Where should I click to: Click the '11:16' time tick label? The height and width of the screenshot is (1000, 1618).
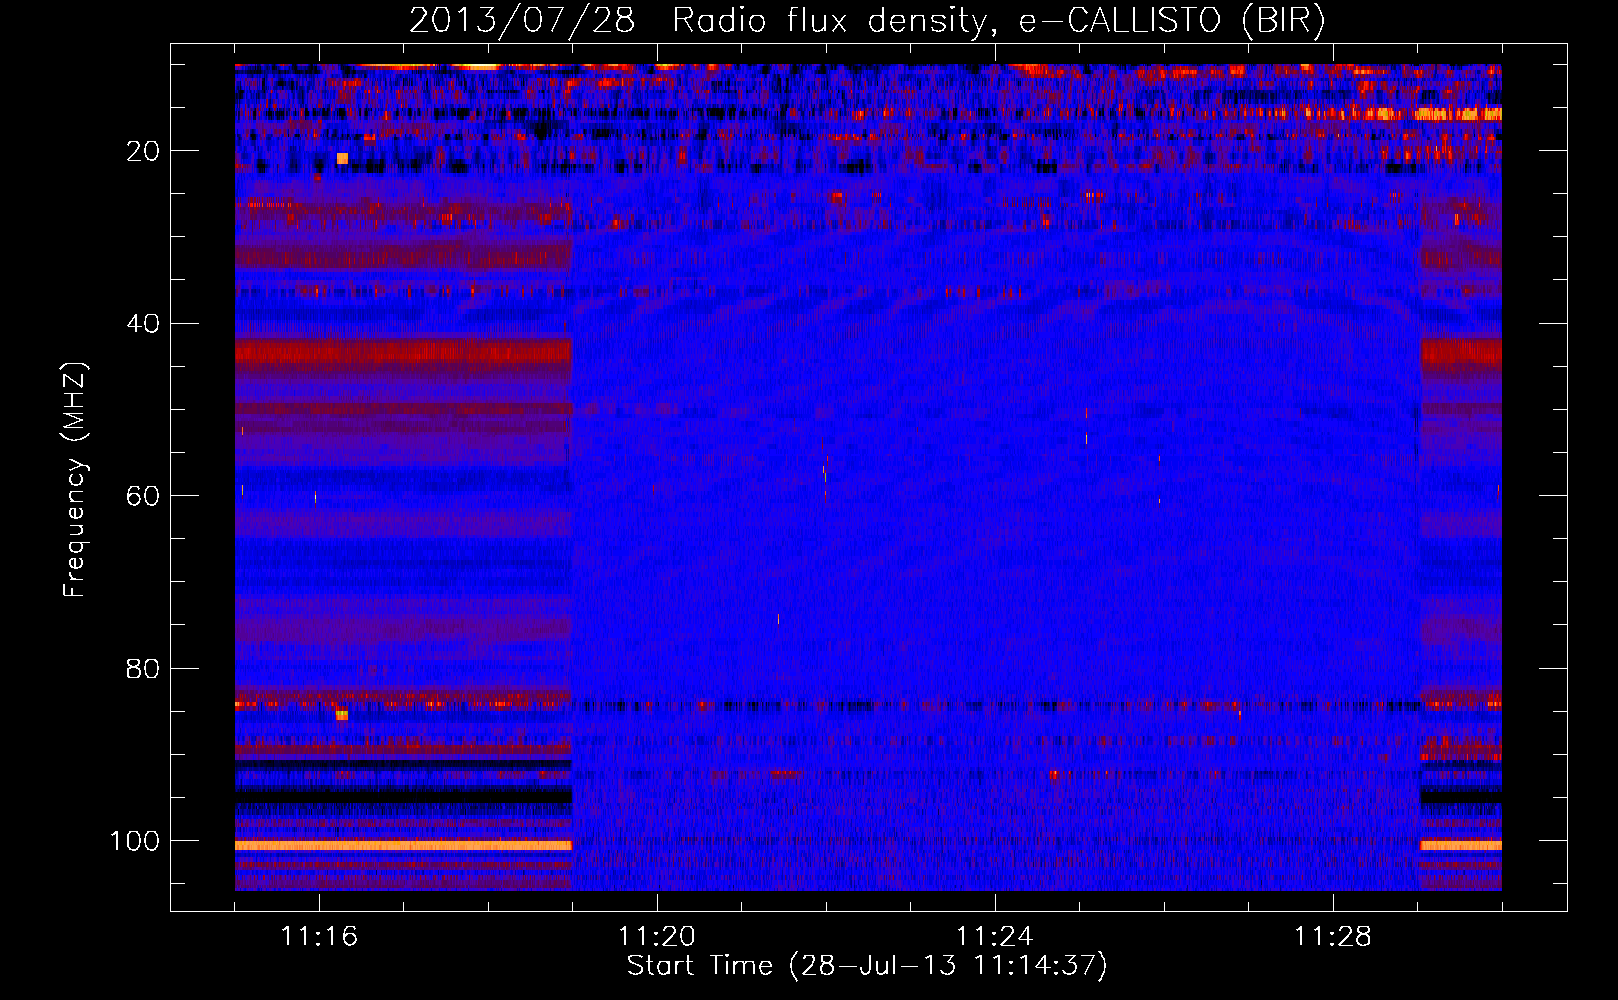(x=319, y=937)
